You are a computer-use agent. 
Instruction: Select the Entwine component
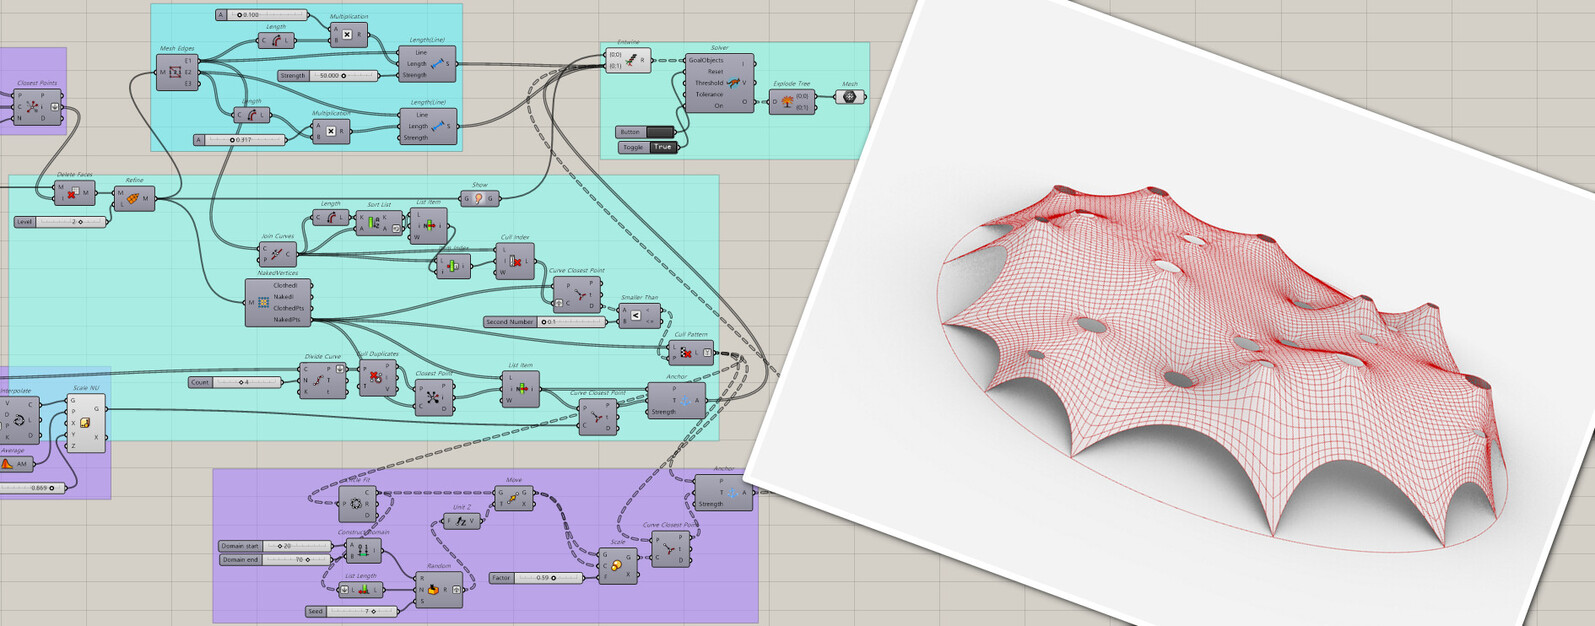(x=628, y=60)
